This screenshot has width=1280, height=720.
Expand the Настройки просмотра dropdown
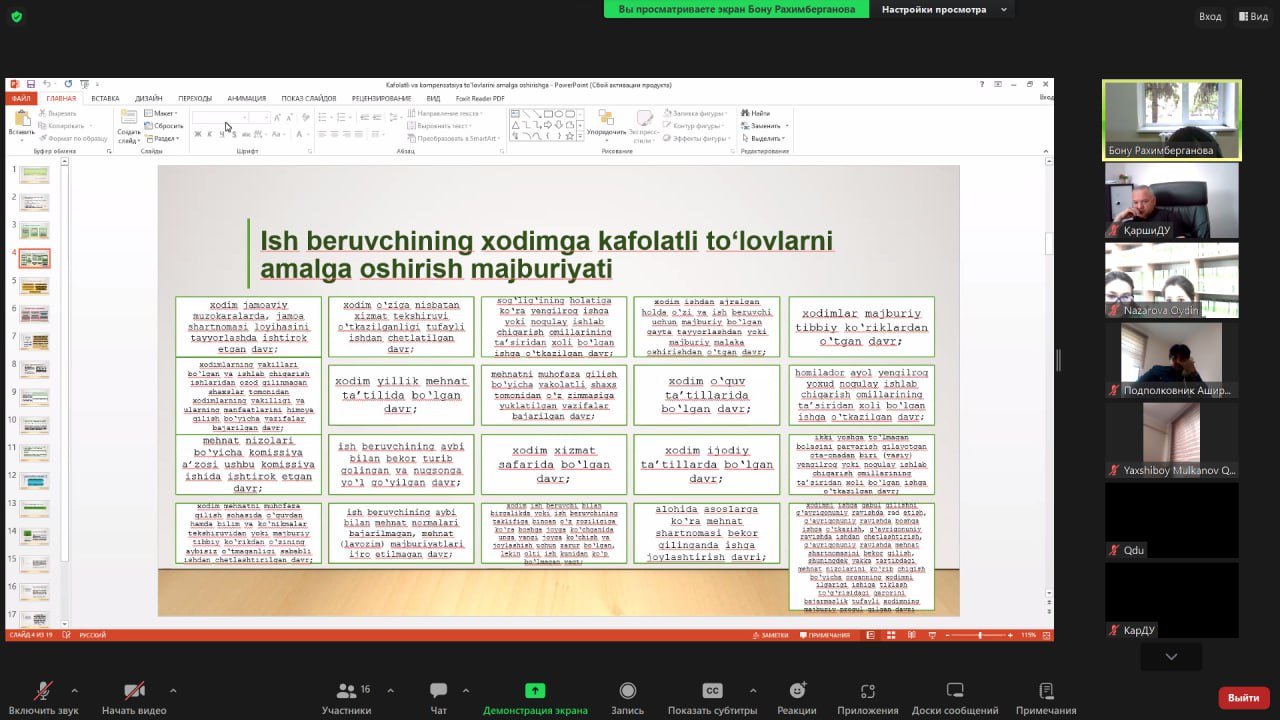tap(945, 9)
